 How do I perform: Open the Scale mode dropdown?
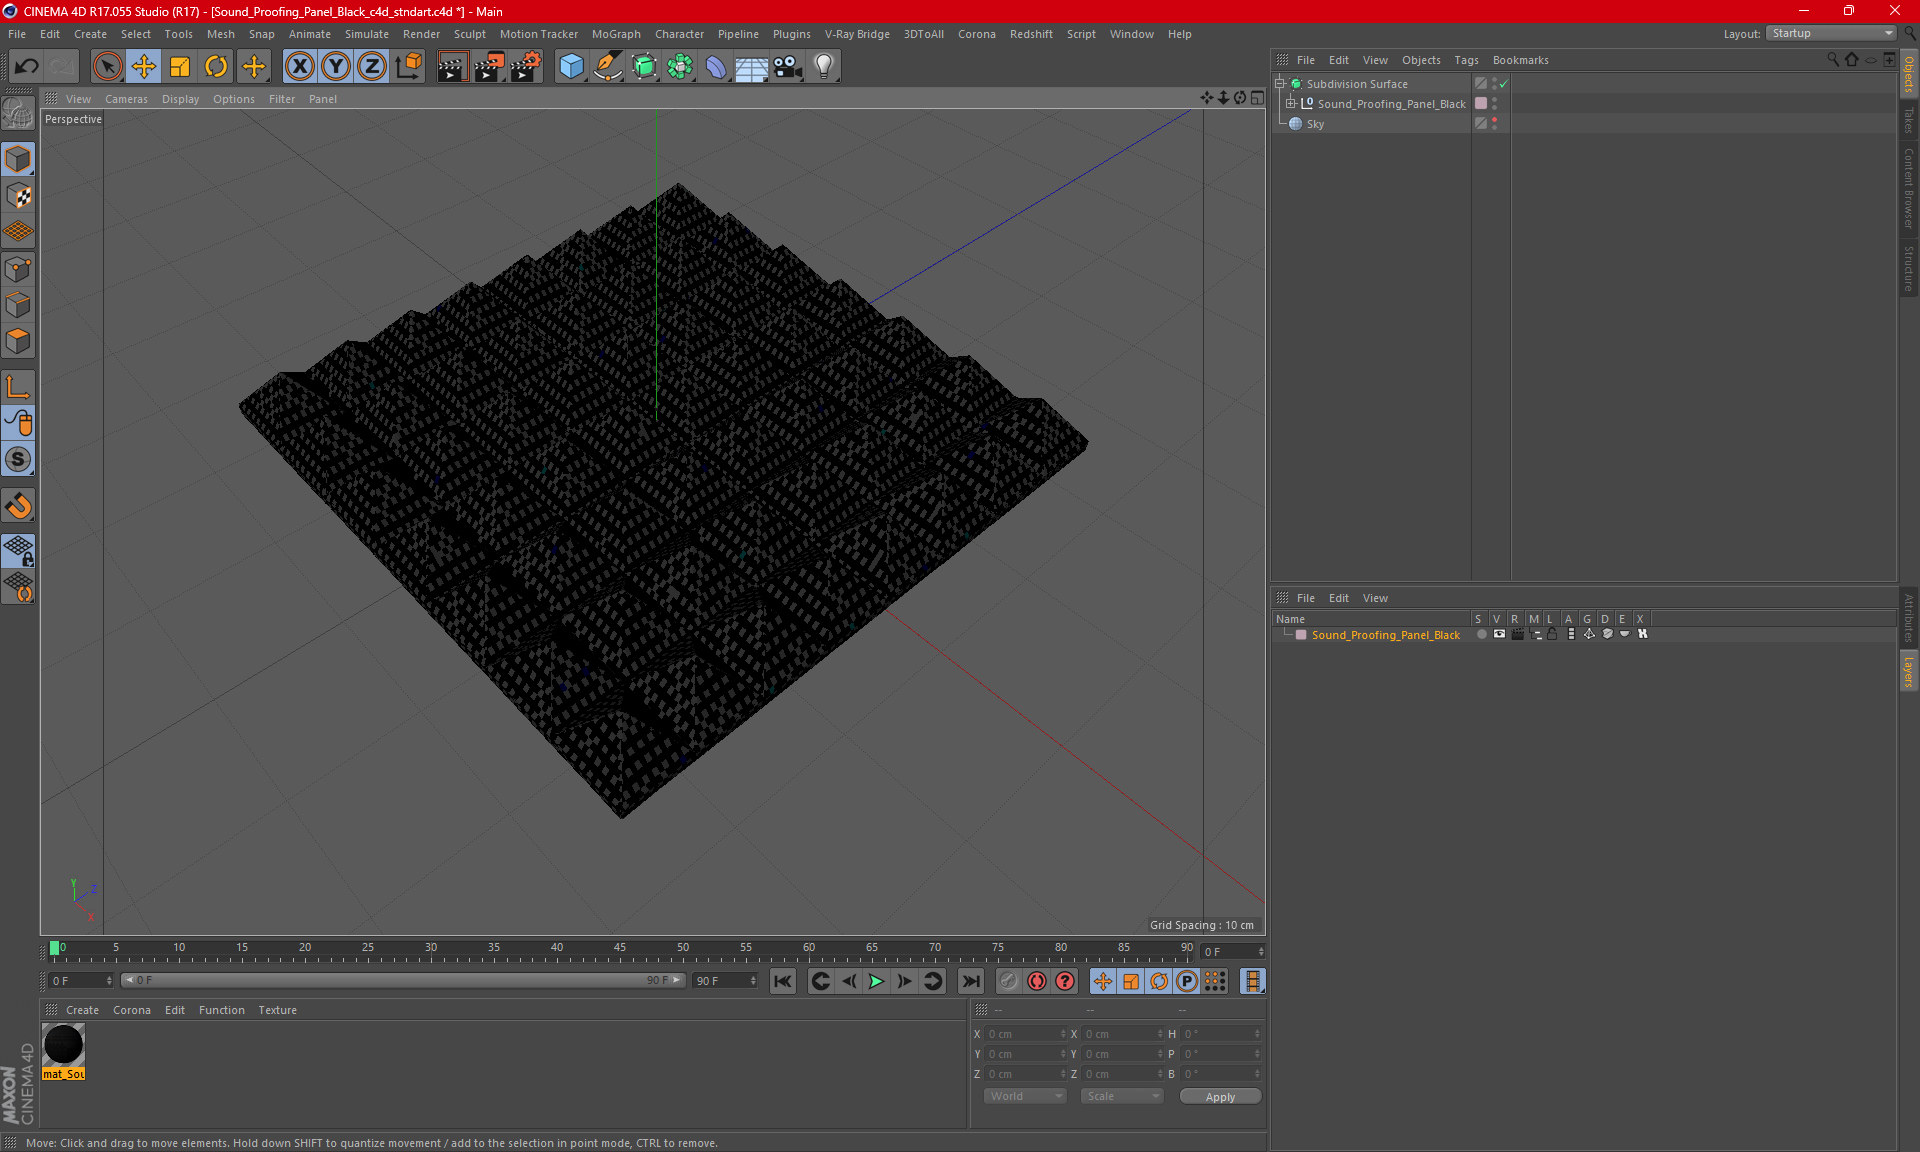(1122, 1096)
